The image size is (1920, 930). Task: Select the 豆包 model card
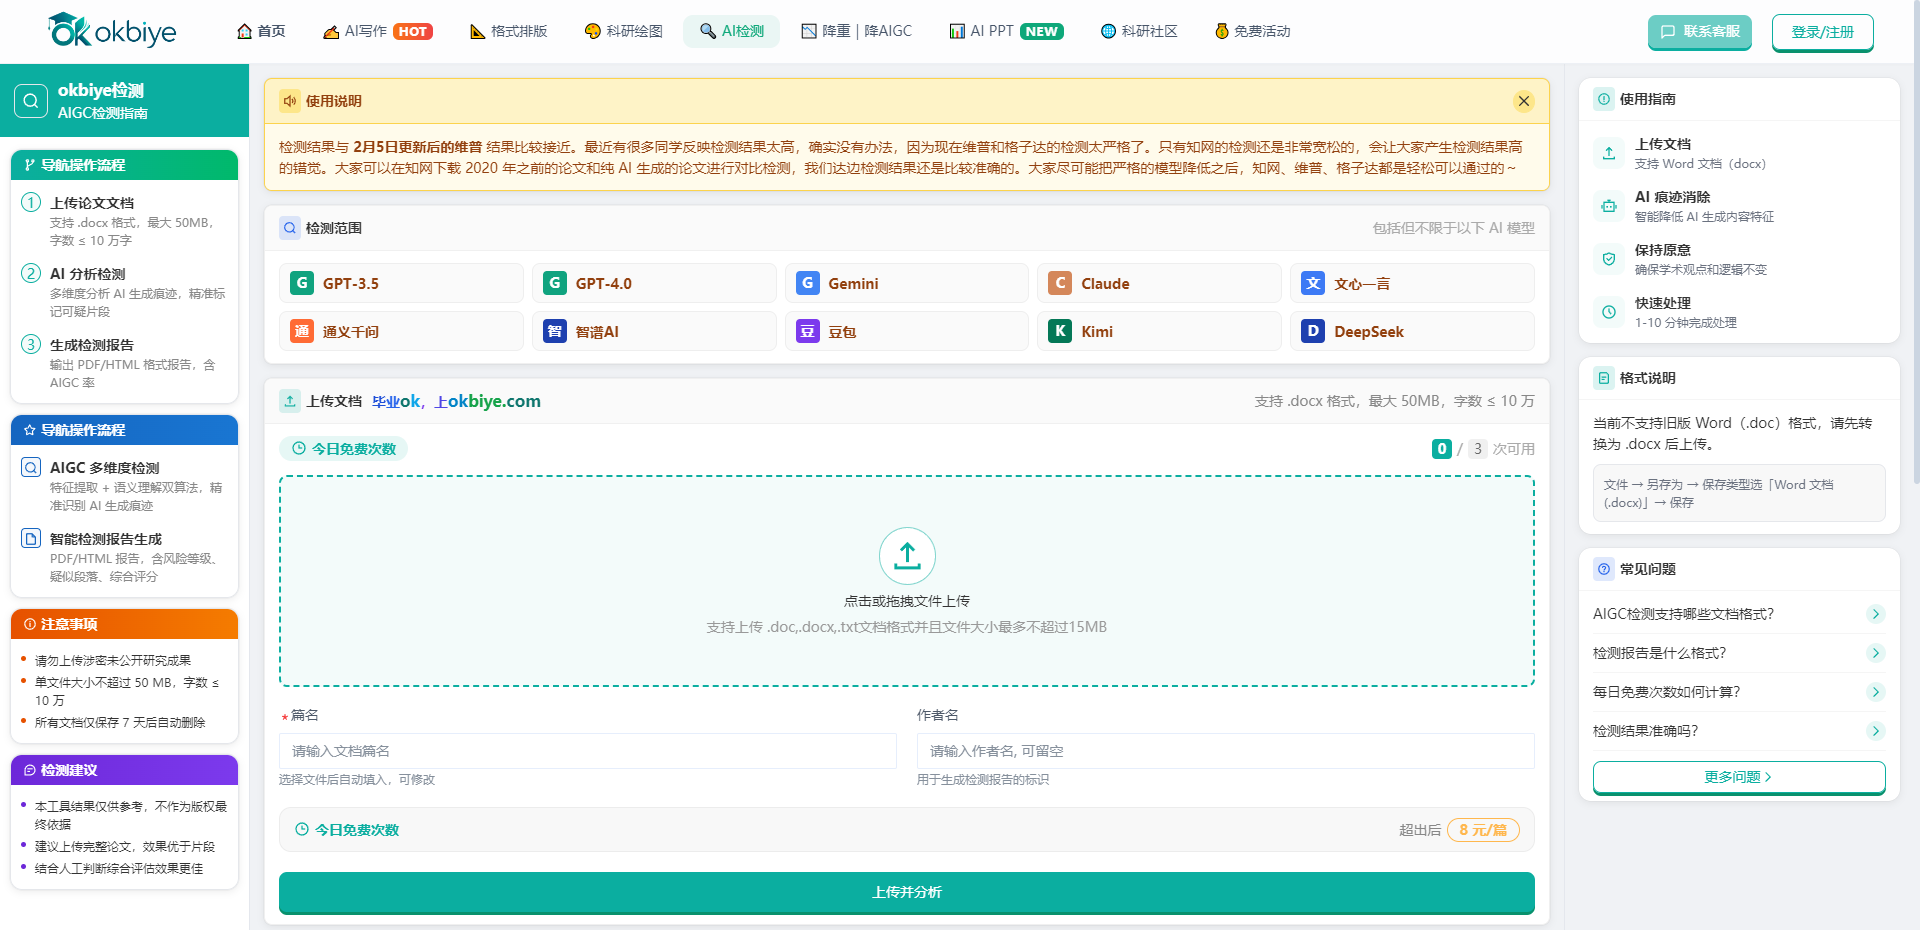coord(907,331)
